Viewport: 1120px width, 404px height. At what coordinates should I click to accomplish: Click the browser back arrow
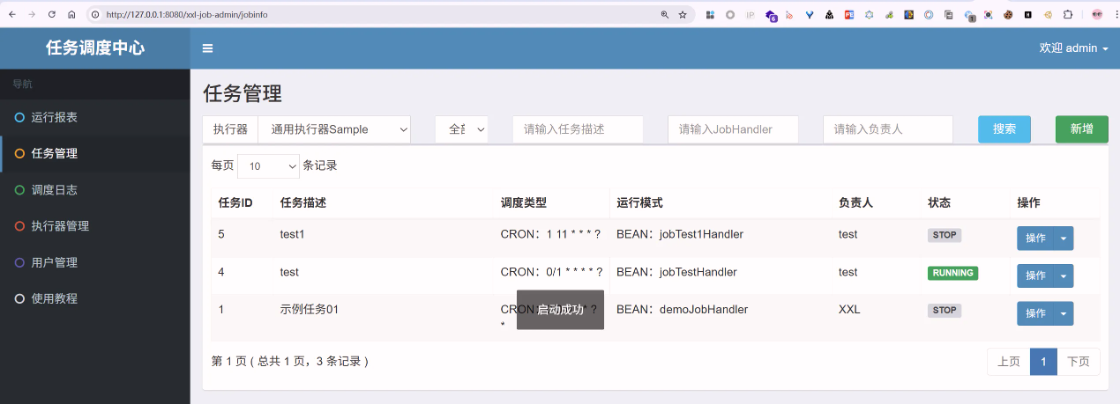click(x=12, y=15)
